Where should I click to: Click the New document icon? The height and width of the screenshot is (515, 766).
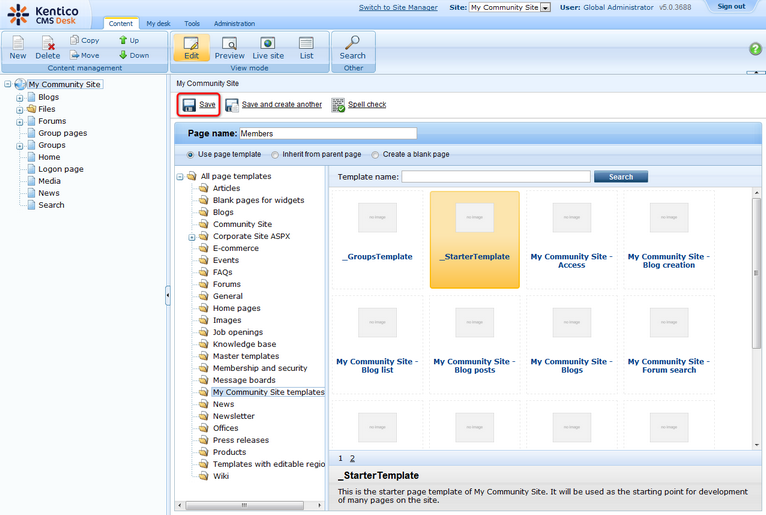[18, 47]
